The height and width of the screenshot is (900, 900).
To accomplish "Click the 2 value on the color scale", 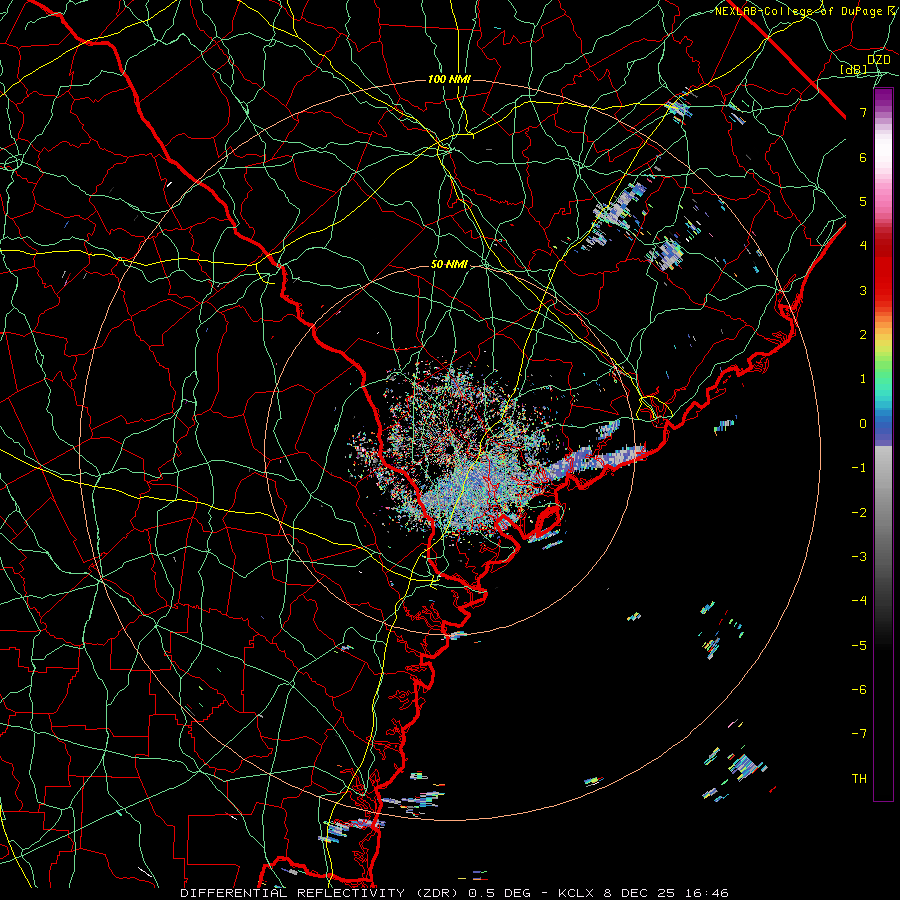I will 863,335.
